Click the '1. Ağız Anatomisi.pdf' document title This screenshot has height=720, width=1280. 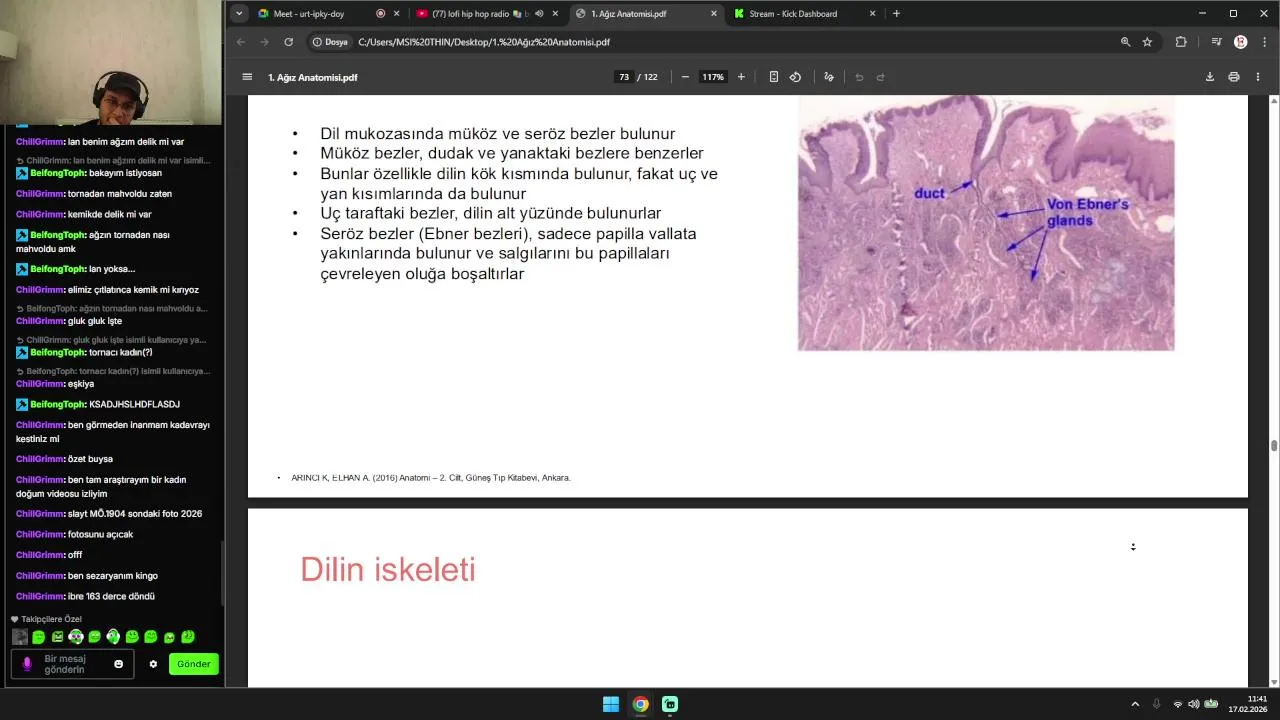[312, 77]
